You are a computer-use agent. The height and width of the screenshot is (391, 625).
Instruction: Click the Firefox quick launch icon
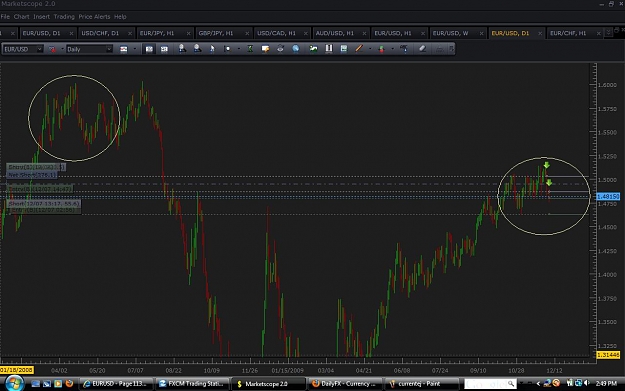point(69,383)
